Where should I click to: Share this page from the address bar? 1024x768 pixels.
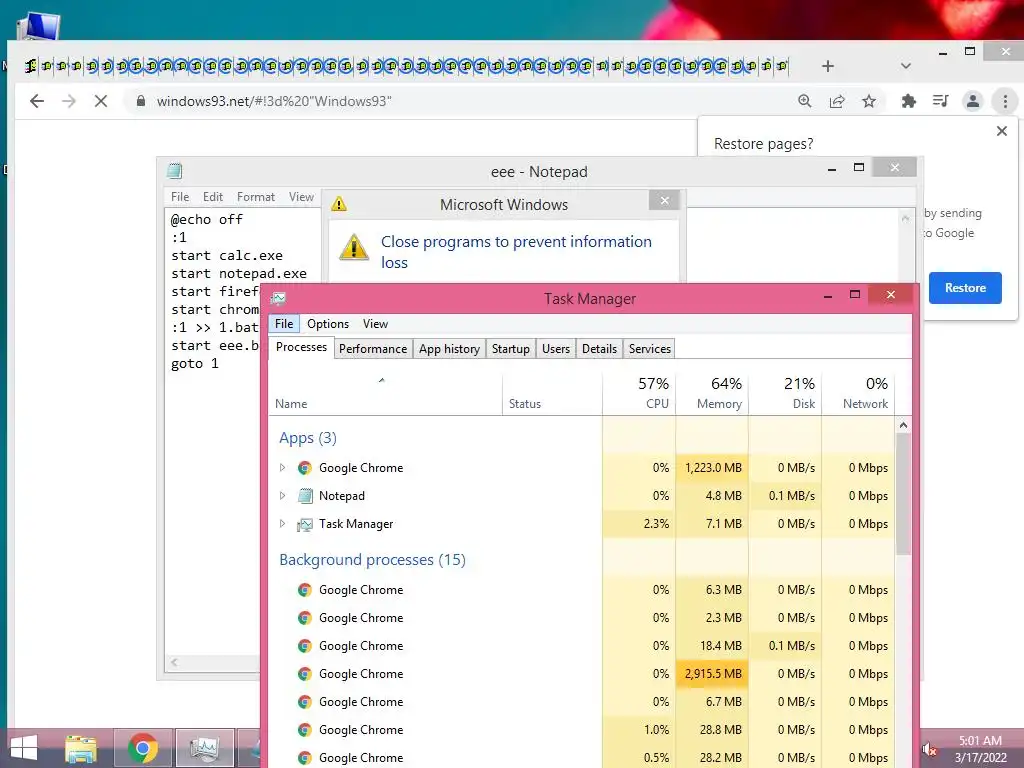coord(837,101)
